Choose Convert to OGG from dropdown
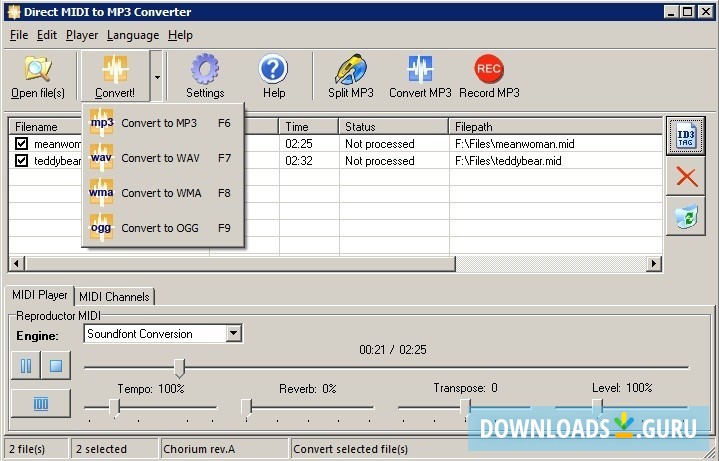719x461 pixels. [163, 228]
